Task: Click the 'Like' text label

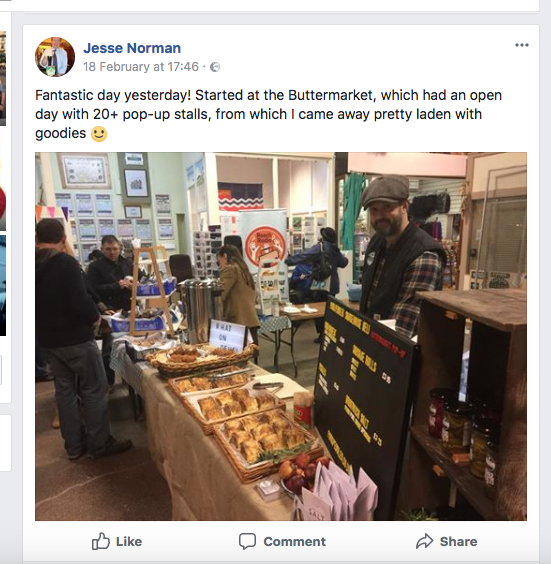Action: tap(129, 541)
